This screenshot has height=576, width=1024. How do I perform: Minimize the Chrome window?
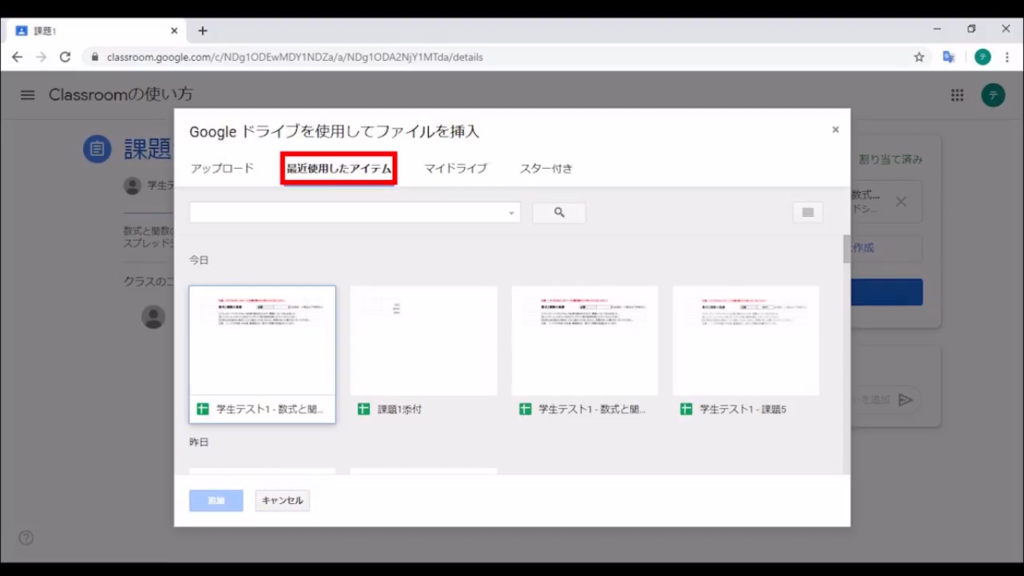click(x=937, y=29)
